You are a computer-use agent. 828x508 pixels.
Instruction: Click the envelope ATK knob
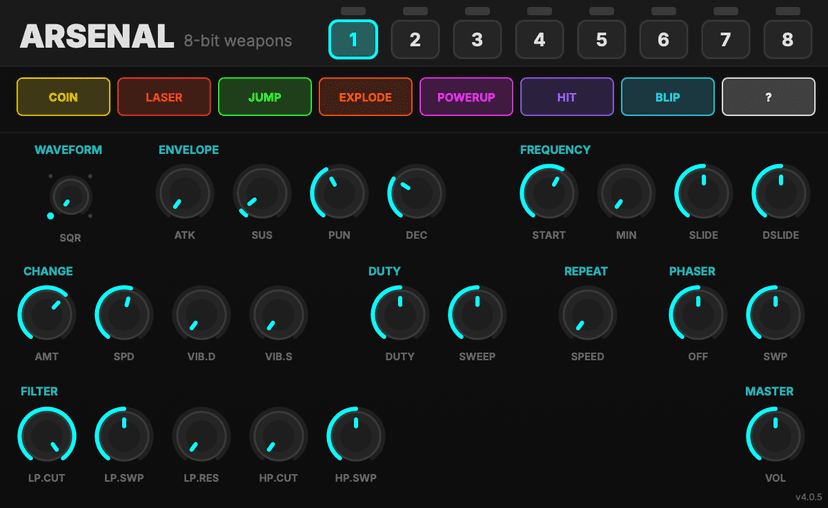tap(185, 193)
